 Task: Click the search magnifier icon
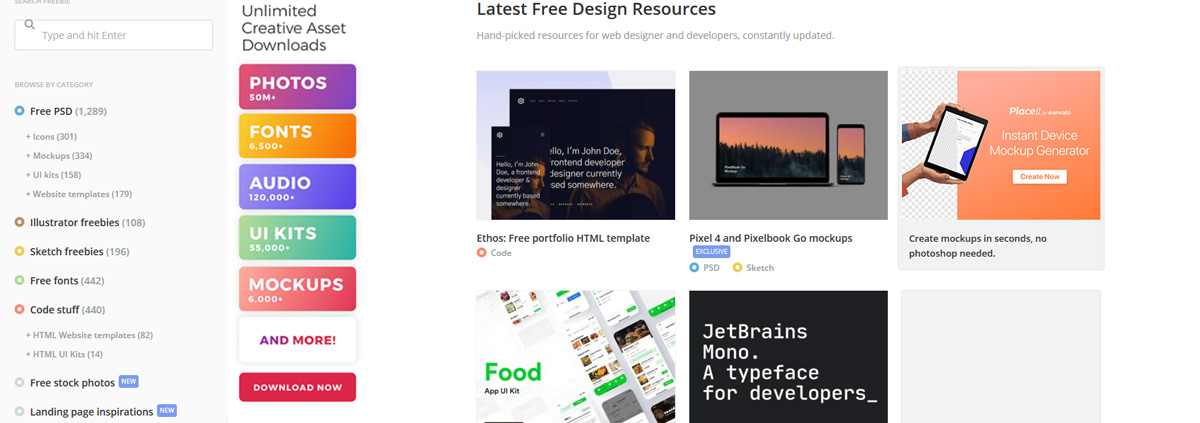[x=30, y=25]
